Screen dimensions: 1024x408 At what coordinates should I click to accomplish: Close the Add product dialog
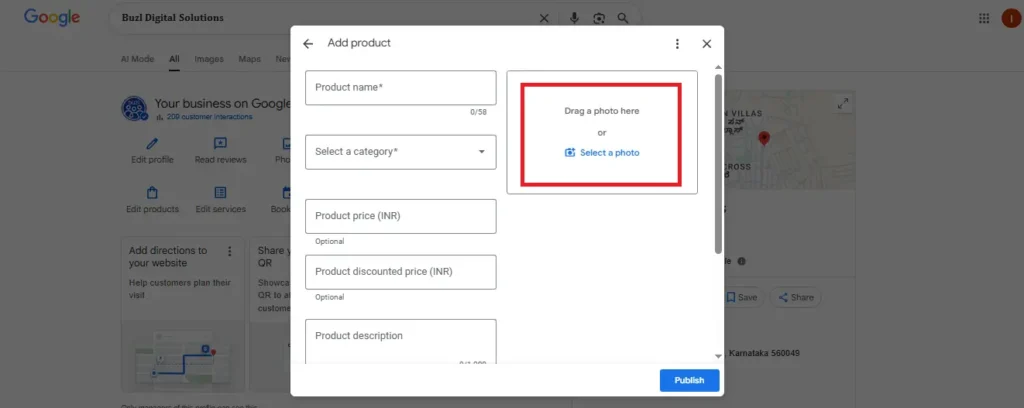(707, 44)
